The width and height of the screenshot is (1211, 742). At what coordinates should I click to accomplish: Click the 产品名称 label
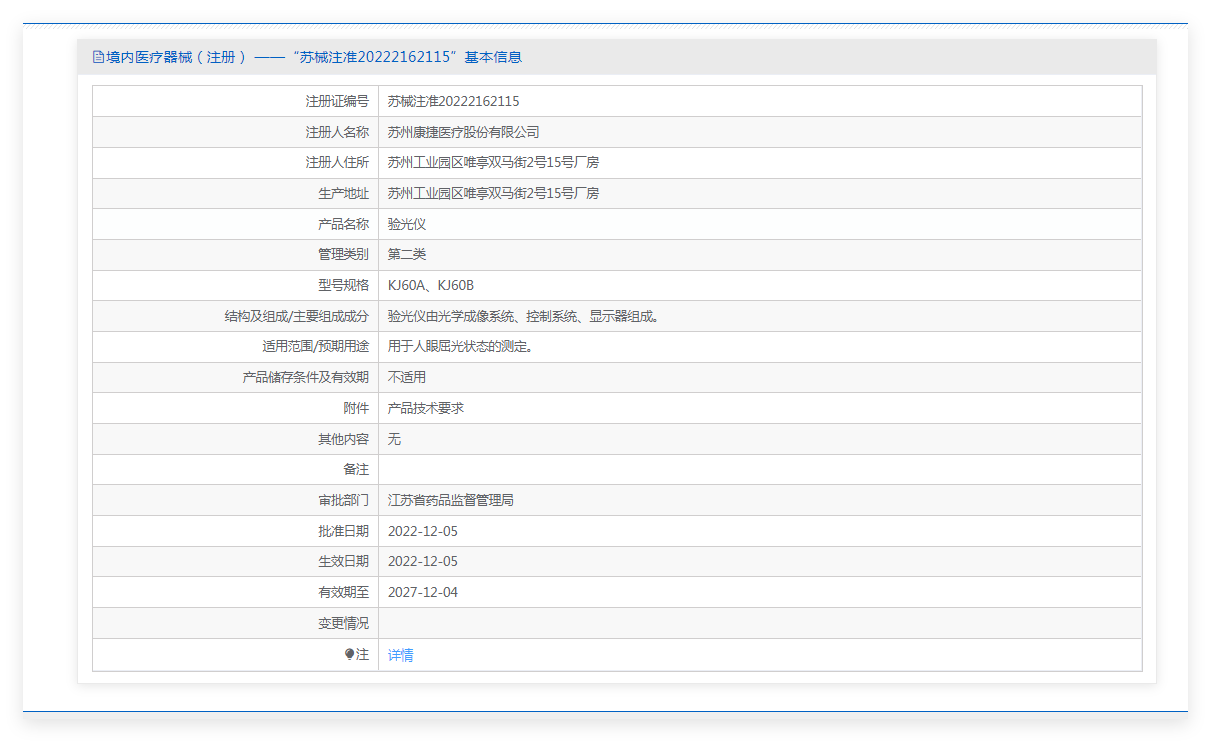point(343,224)
